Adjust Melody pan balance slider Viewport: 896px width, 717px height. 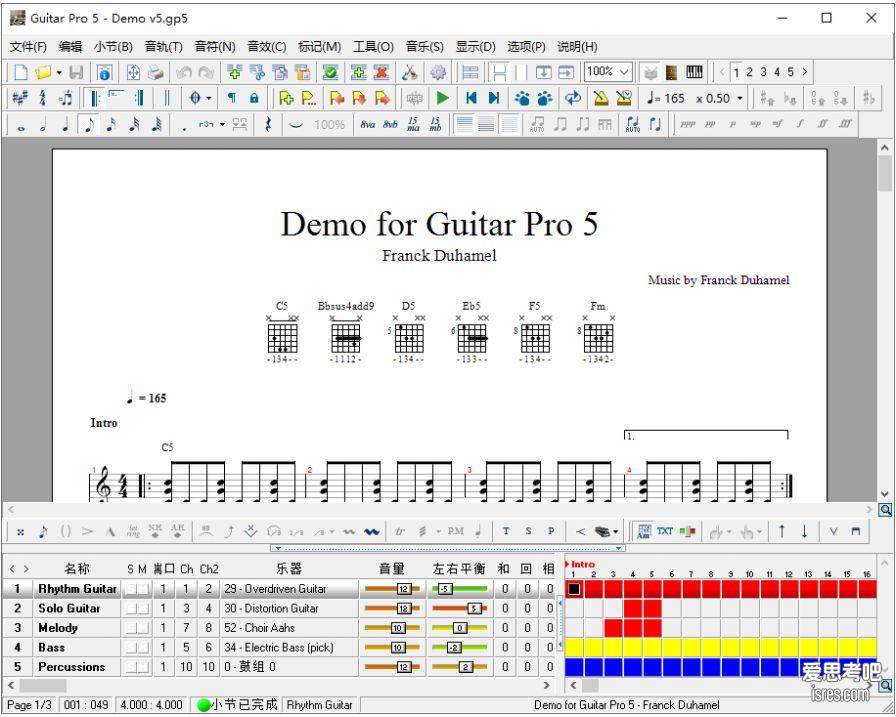point(459,628)
